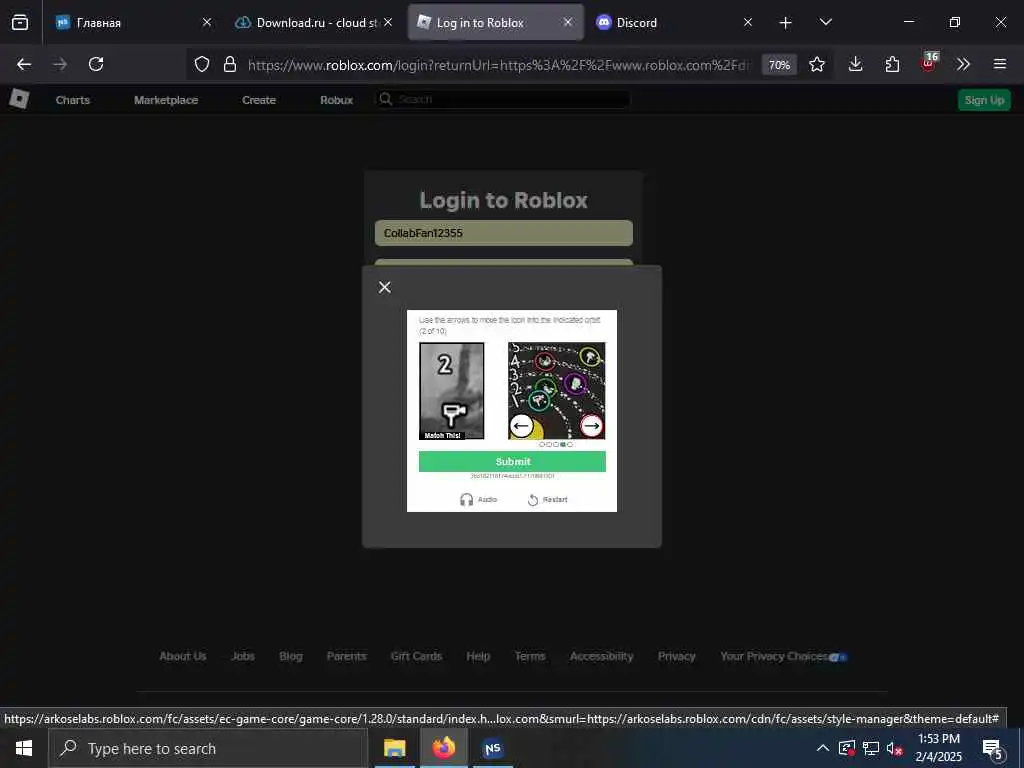Reload the page with the refresh icon
The image size is (1024, 768).
point(96,64)
